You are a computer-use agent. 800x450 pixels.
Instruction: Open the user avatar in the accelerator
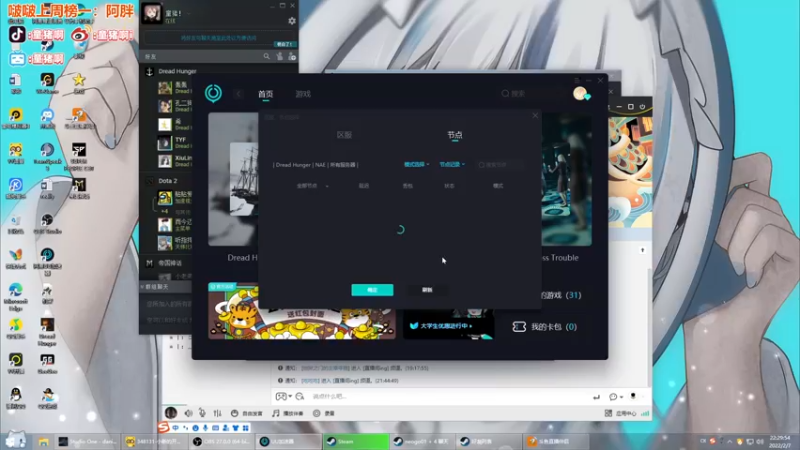[x=580, y=93]
